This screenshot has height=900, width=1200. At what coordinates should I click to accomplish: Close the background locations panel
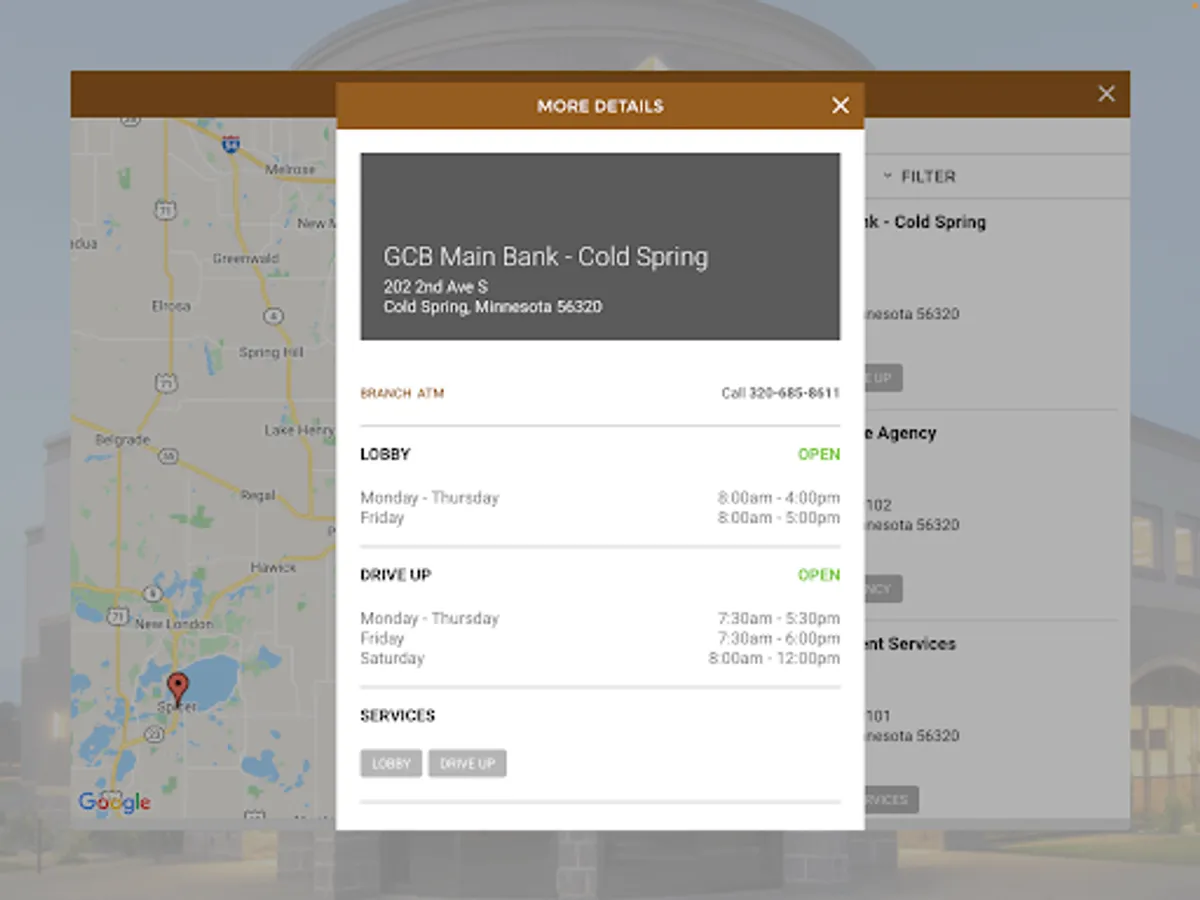coord(1106,93)
